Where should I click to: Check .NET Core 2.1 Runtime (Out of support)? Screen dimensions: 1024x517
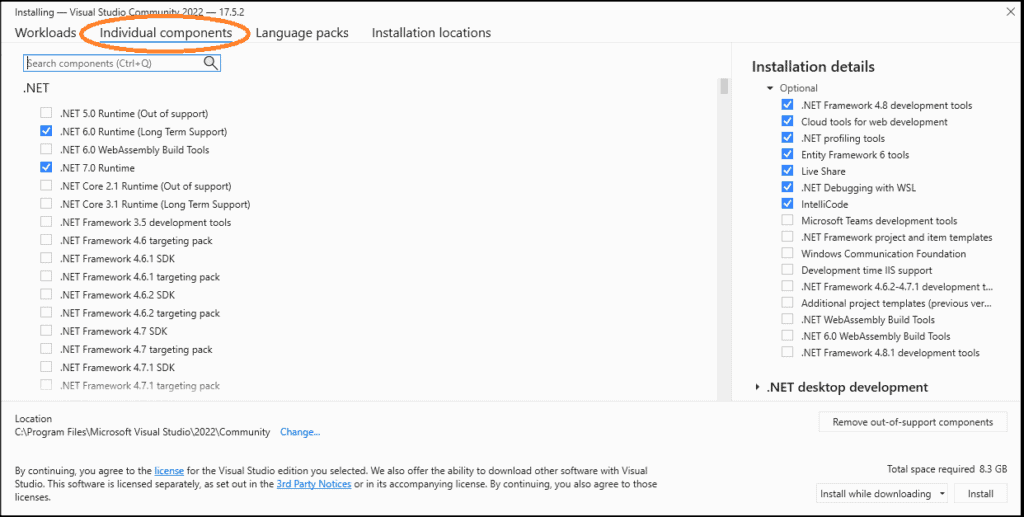tap(46, 186)
